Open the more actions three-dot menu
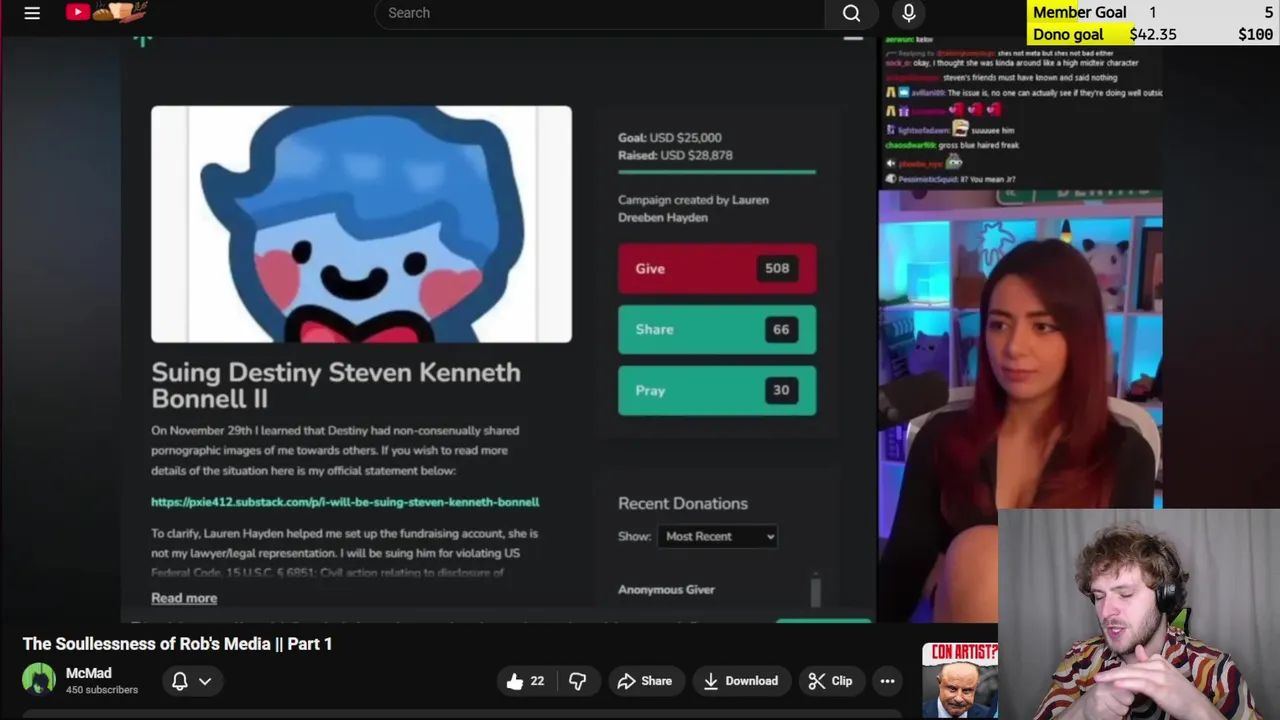The width and height of the screenshot is (1280, 720). (887, 681)
